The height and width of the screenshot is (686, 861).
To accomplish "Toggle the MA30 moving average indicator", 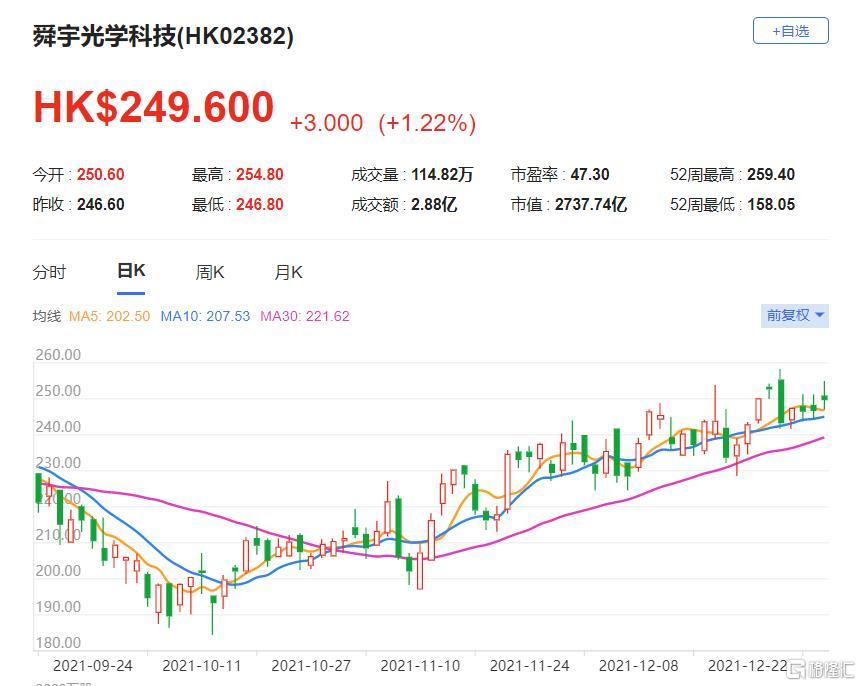I will [x=305, y=316].
